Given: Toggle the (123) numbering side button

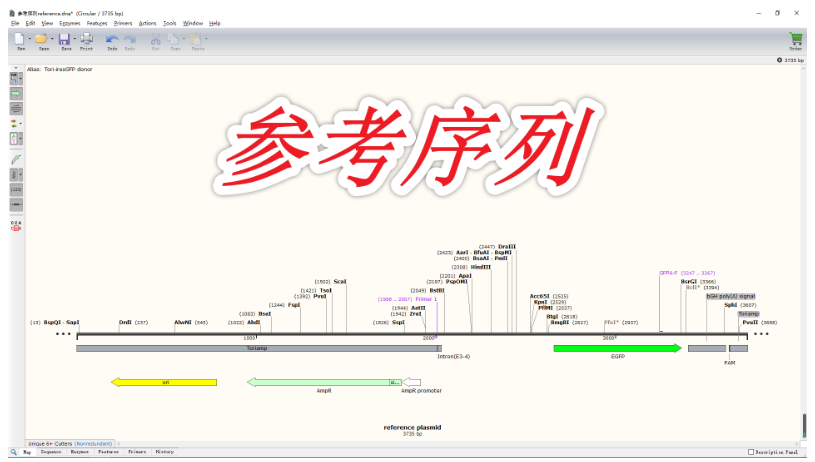Looking at the screenshot, I should (16, 190).
